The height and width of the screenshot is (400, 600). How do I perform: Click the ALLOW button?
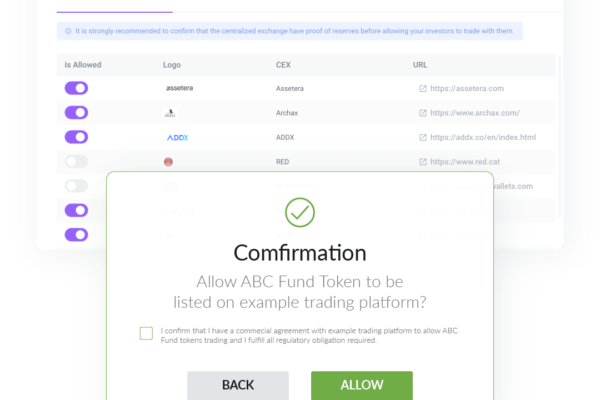(362, 385)
